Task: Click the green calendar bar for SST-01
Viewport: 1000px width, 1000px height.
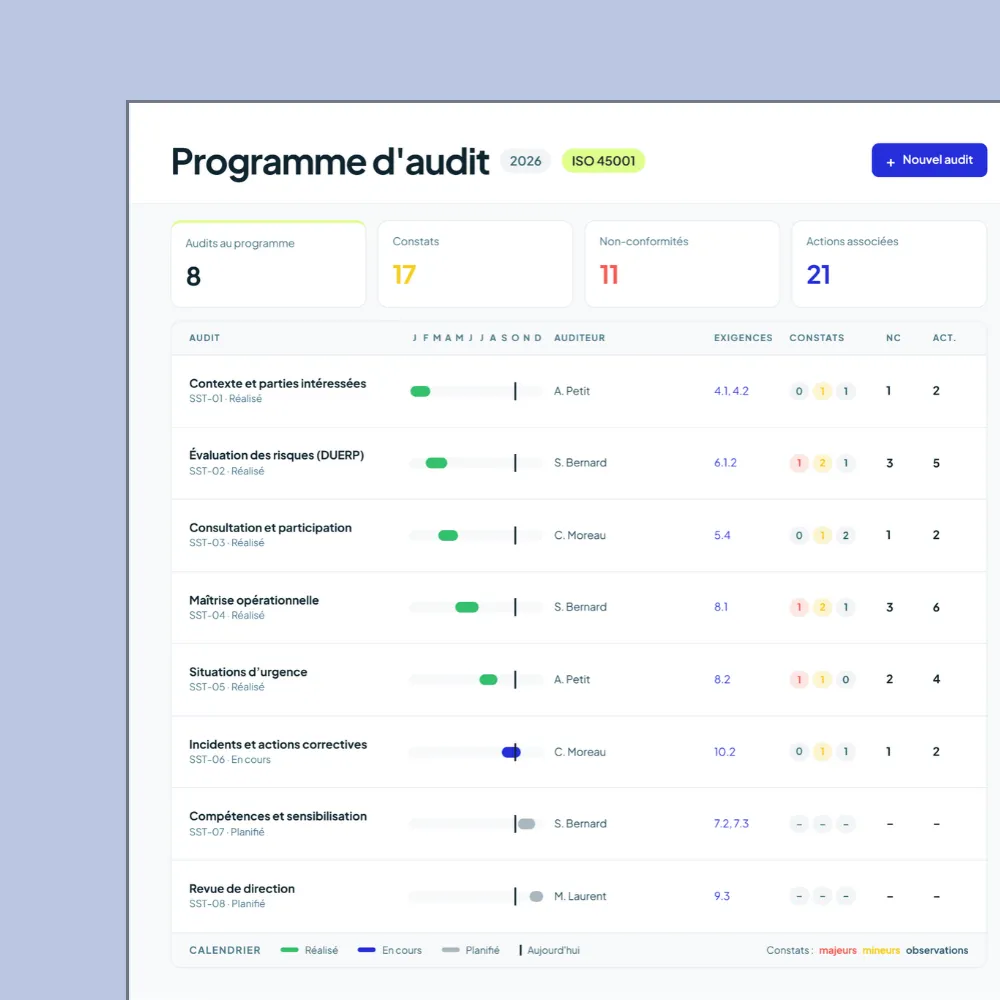Action: coord(420,391)
